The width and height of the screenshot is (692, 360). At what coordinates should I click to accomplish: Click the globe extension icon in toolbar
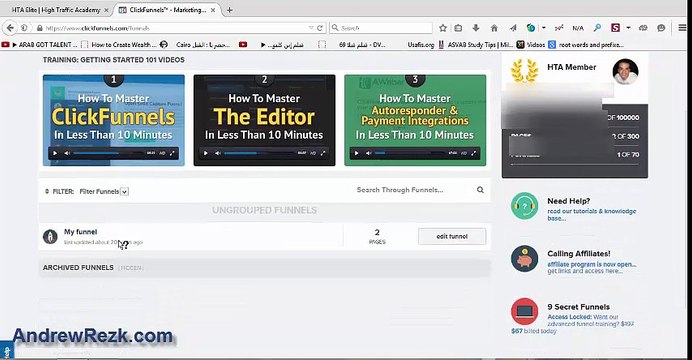(x=531, y=28)
